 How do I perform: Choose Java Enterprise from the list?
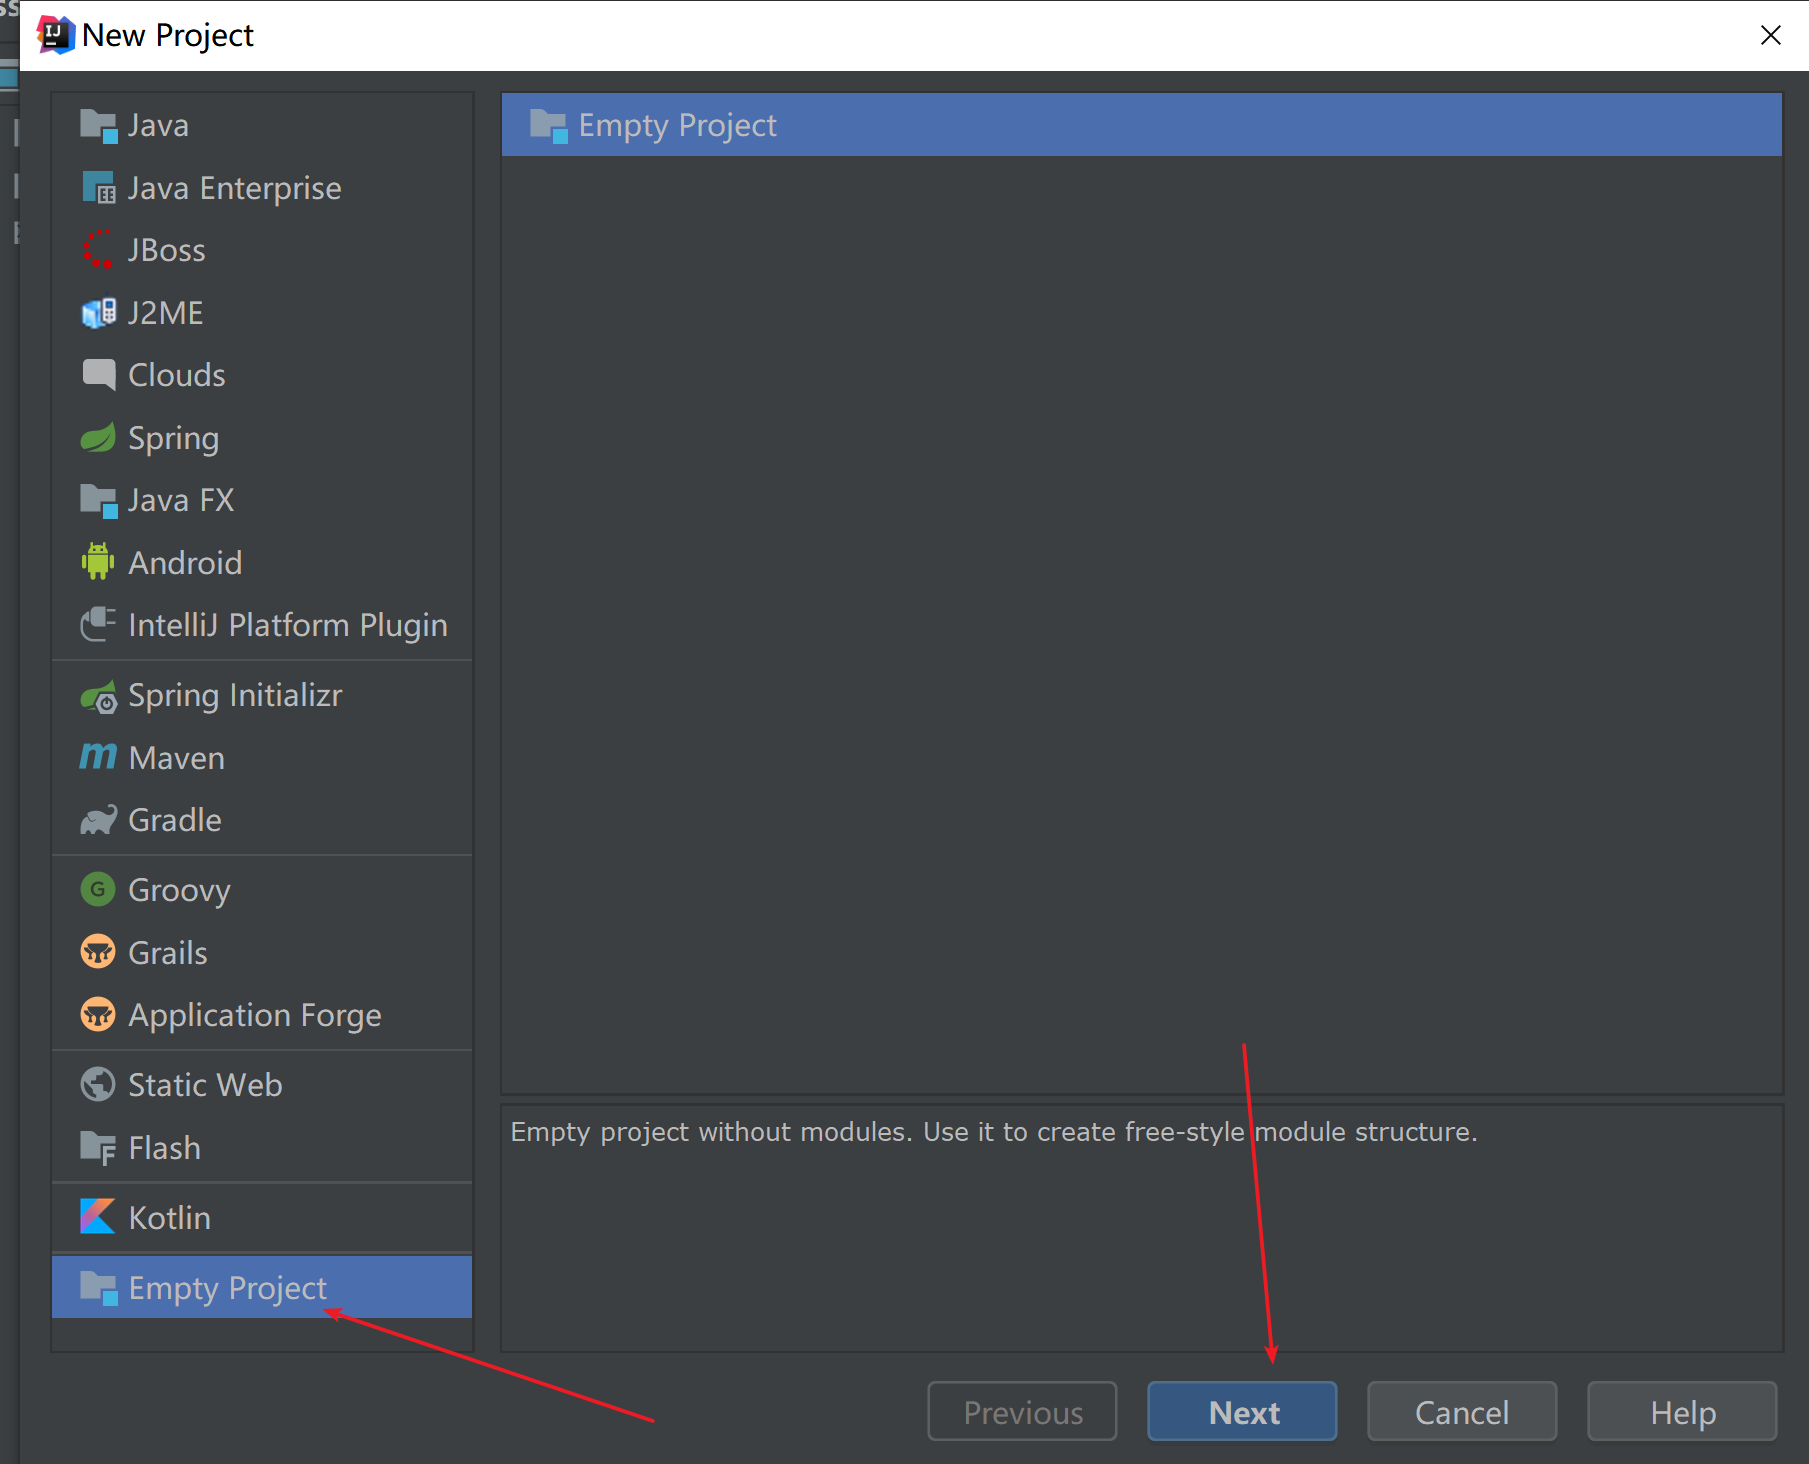click(262, 188)
